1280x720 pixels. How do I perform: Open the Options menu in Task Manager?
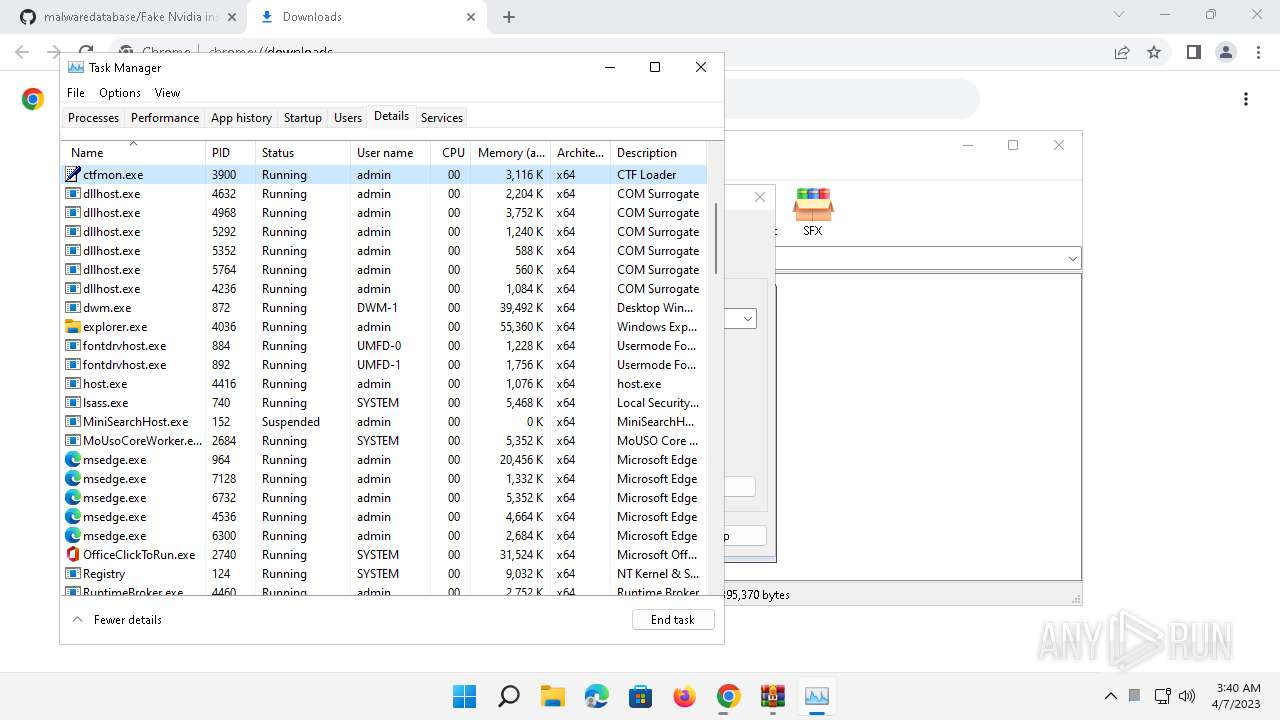[x=120, y=93]
